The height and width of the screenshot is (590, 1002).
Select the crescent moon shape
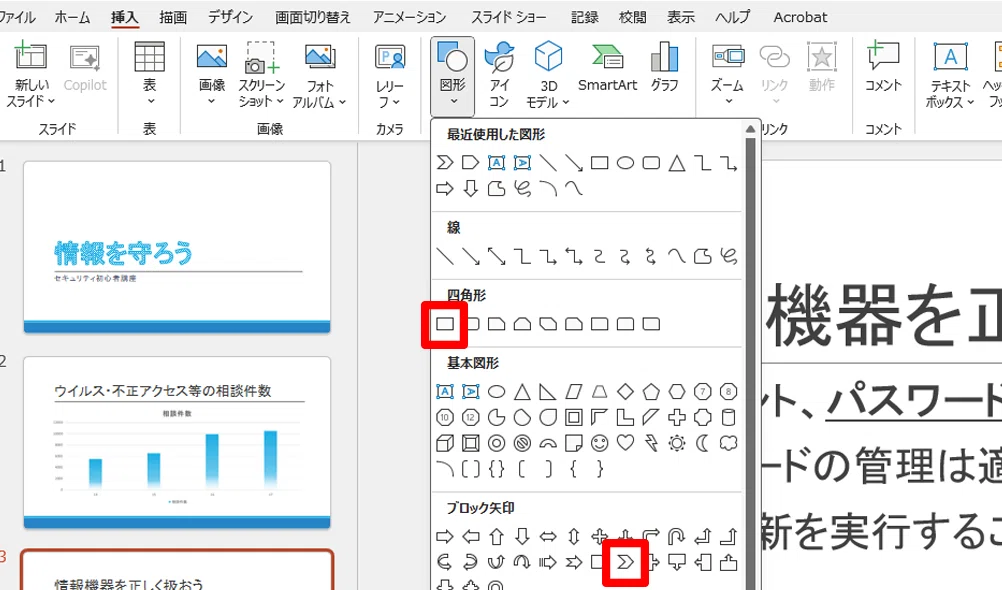[x=702, y=443]
